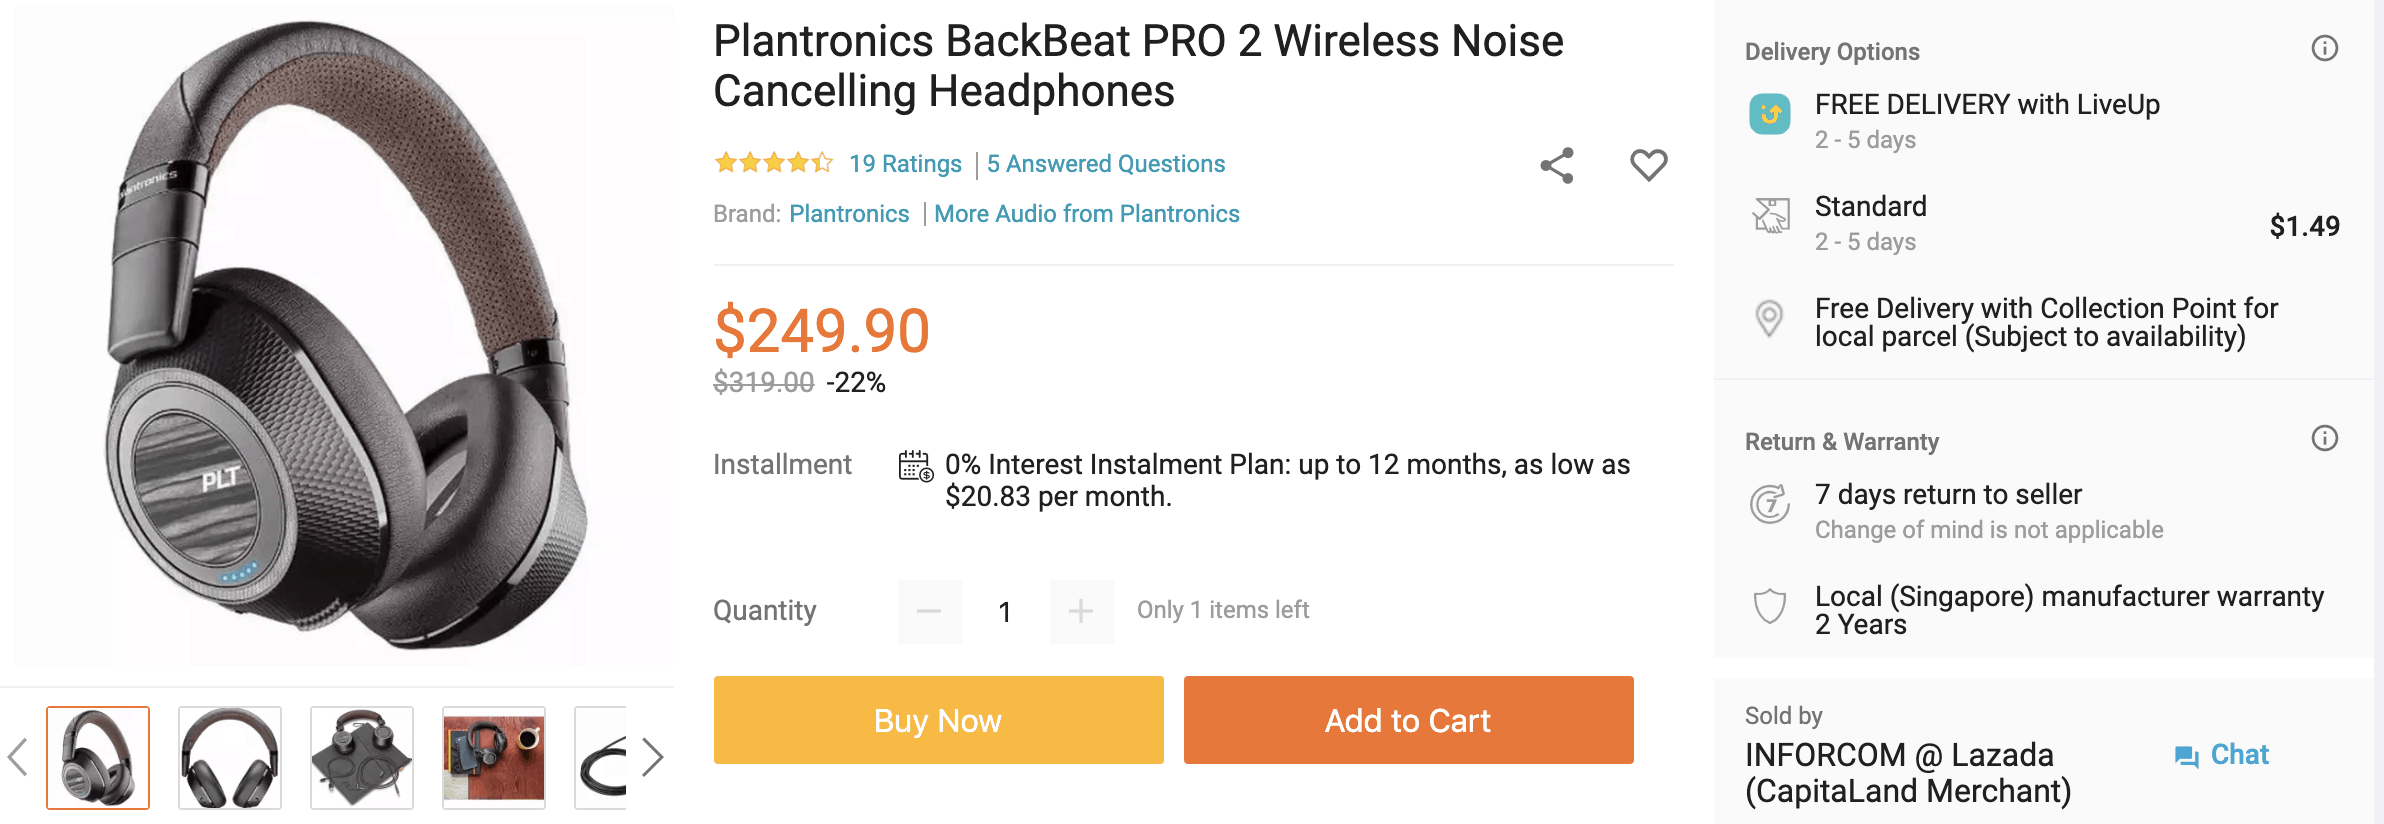Click the share icon
The image size is (2384, 824).
tap(1557, 166)
